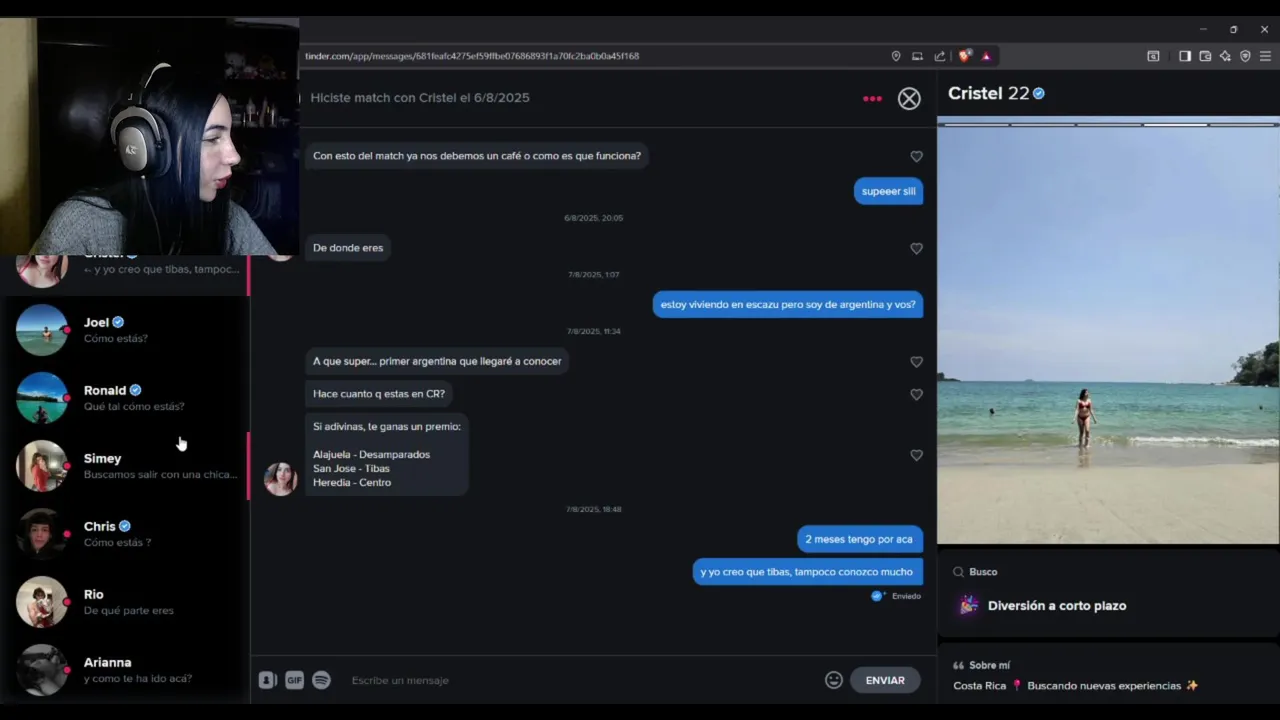The image size is (1280, 720).
Task: Click 'Hiciste match con Cristel el 6/8/2025'
Action: click(x=420, y=98)
